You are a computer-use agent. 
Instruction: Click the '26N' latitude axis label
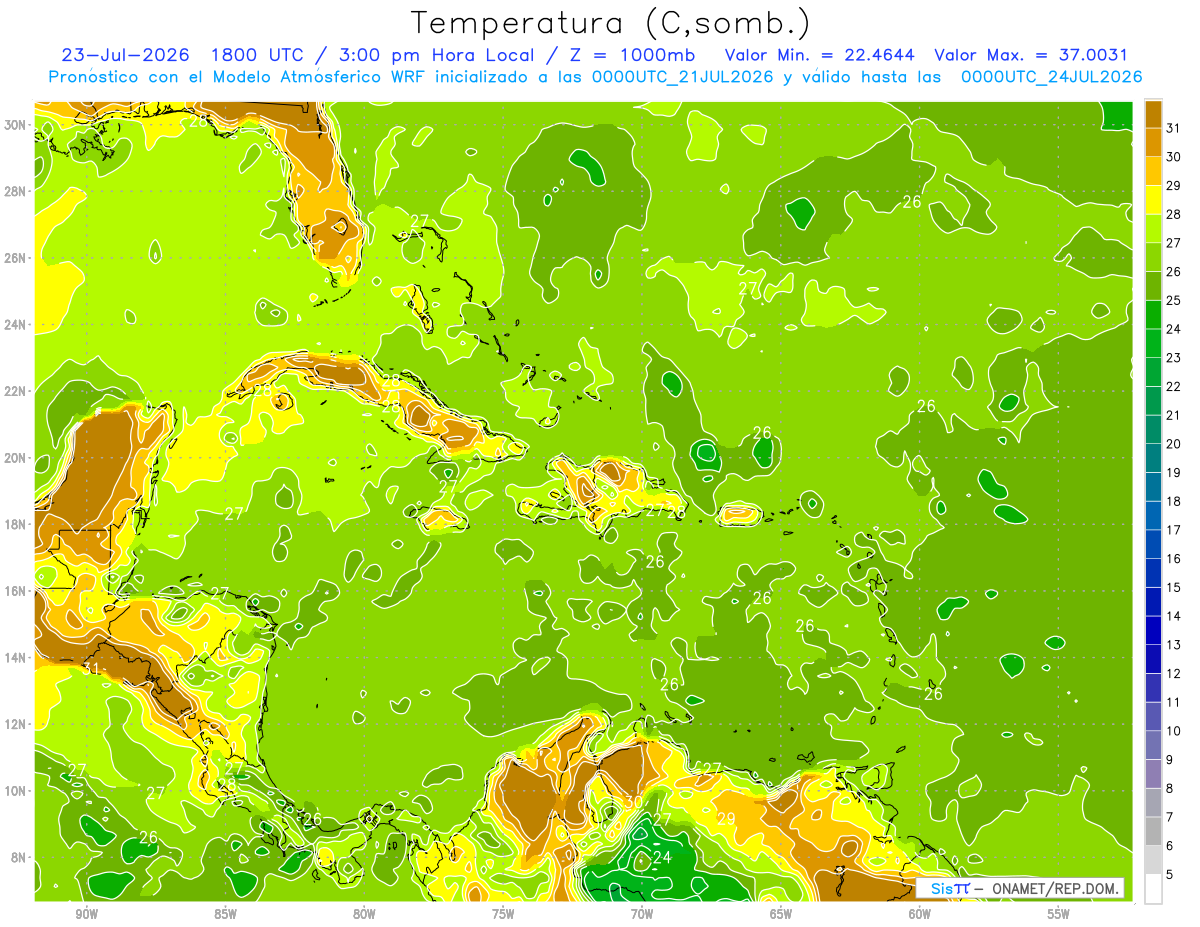coord(15,258)
